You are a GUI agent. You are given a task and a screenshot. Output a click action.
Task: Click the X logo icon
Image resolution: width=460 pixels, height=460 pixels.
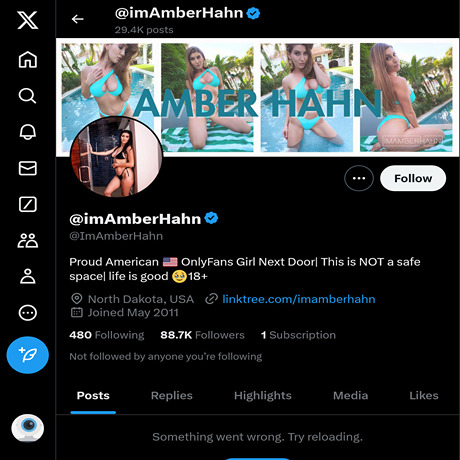tap(28, 20)
